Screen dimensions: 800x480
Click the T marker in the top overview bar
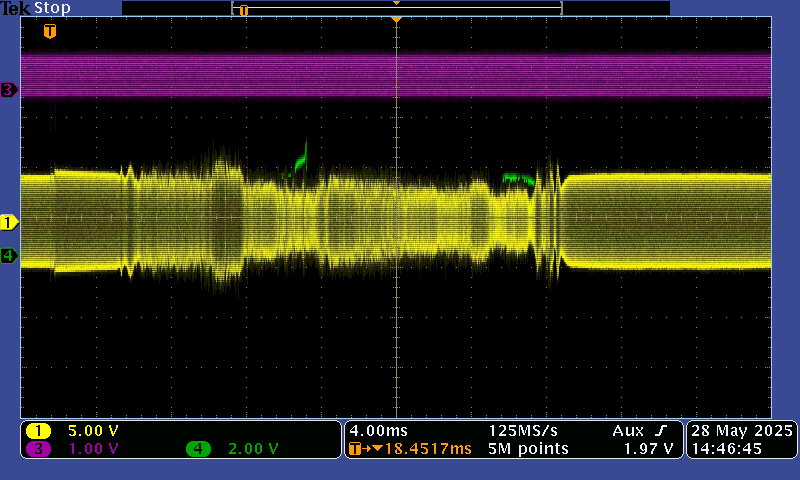pos(243,10)
